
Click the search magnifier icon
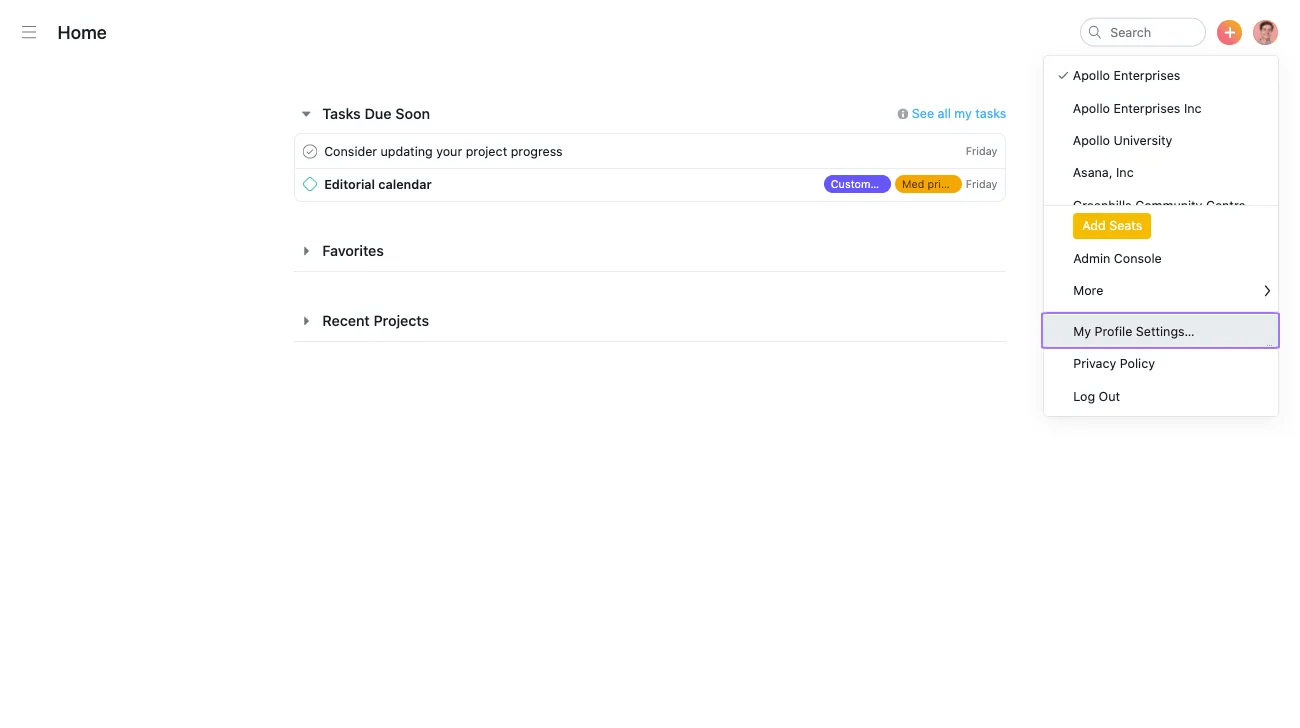(x=1095, y=33)
